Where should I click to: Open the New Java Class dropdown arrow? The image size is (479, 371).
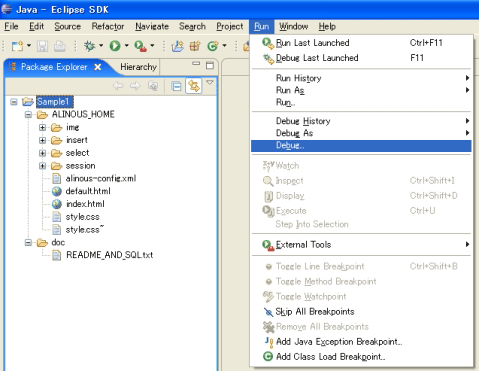click(x=224, y=45)
